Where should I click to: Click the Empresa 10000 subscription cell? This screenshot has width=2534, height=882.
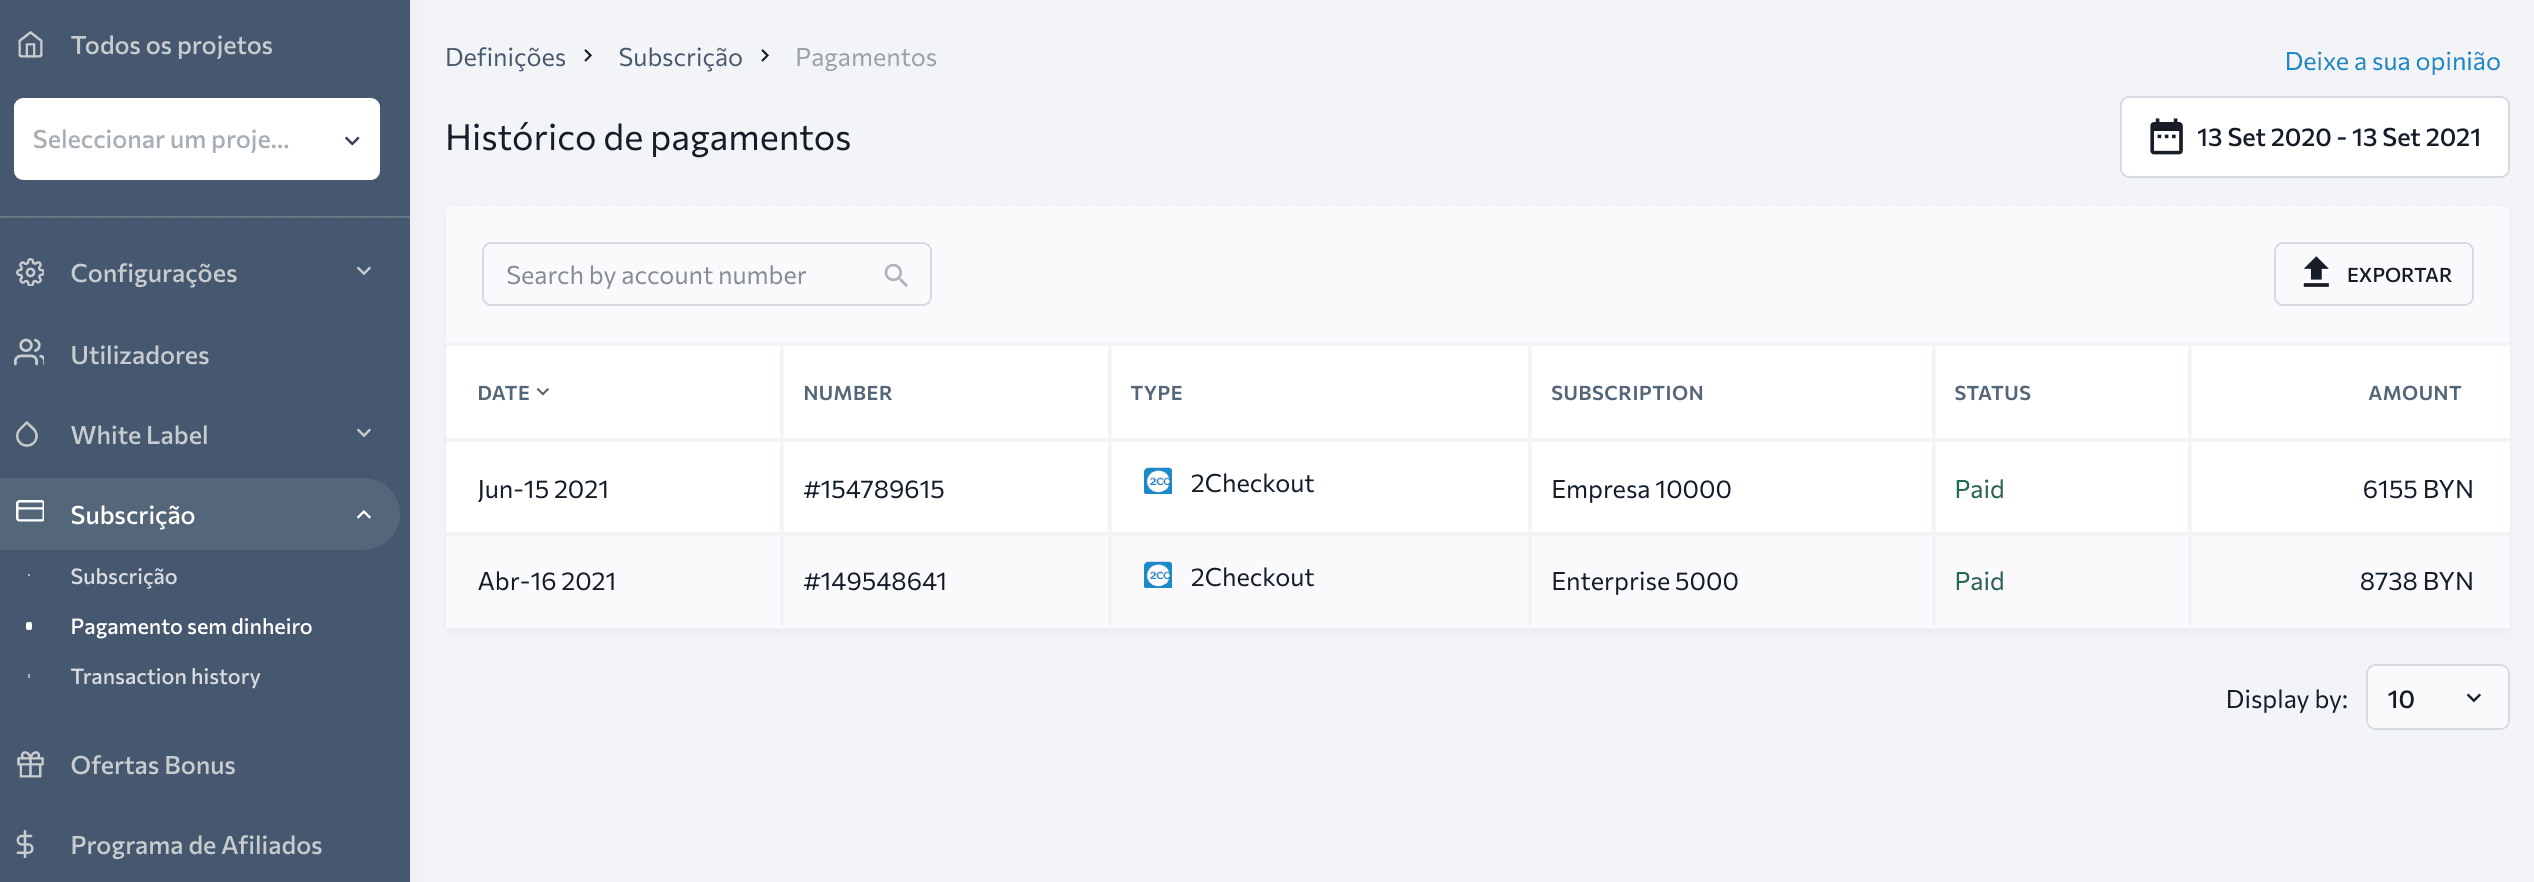coord(1641,489)
